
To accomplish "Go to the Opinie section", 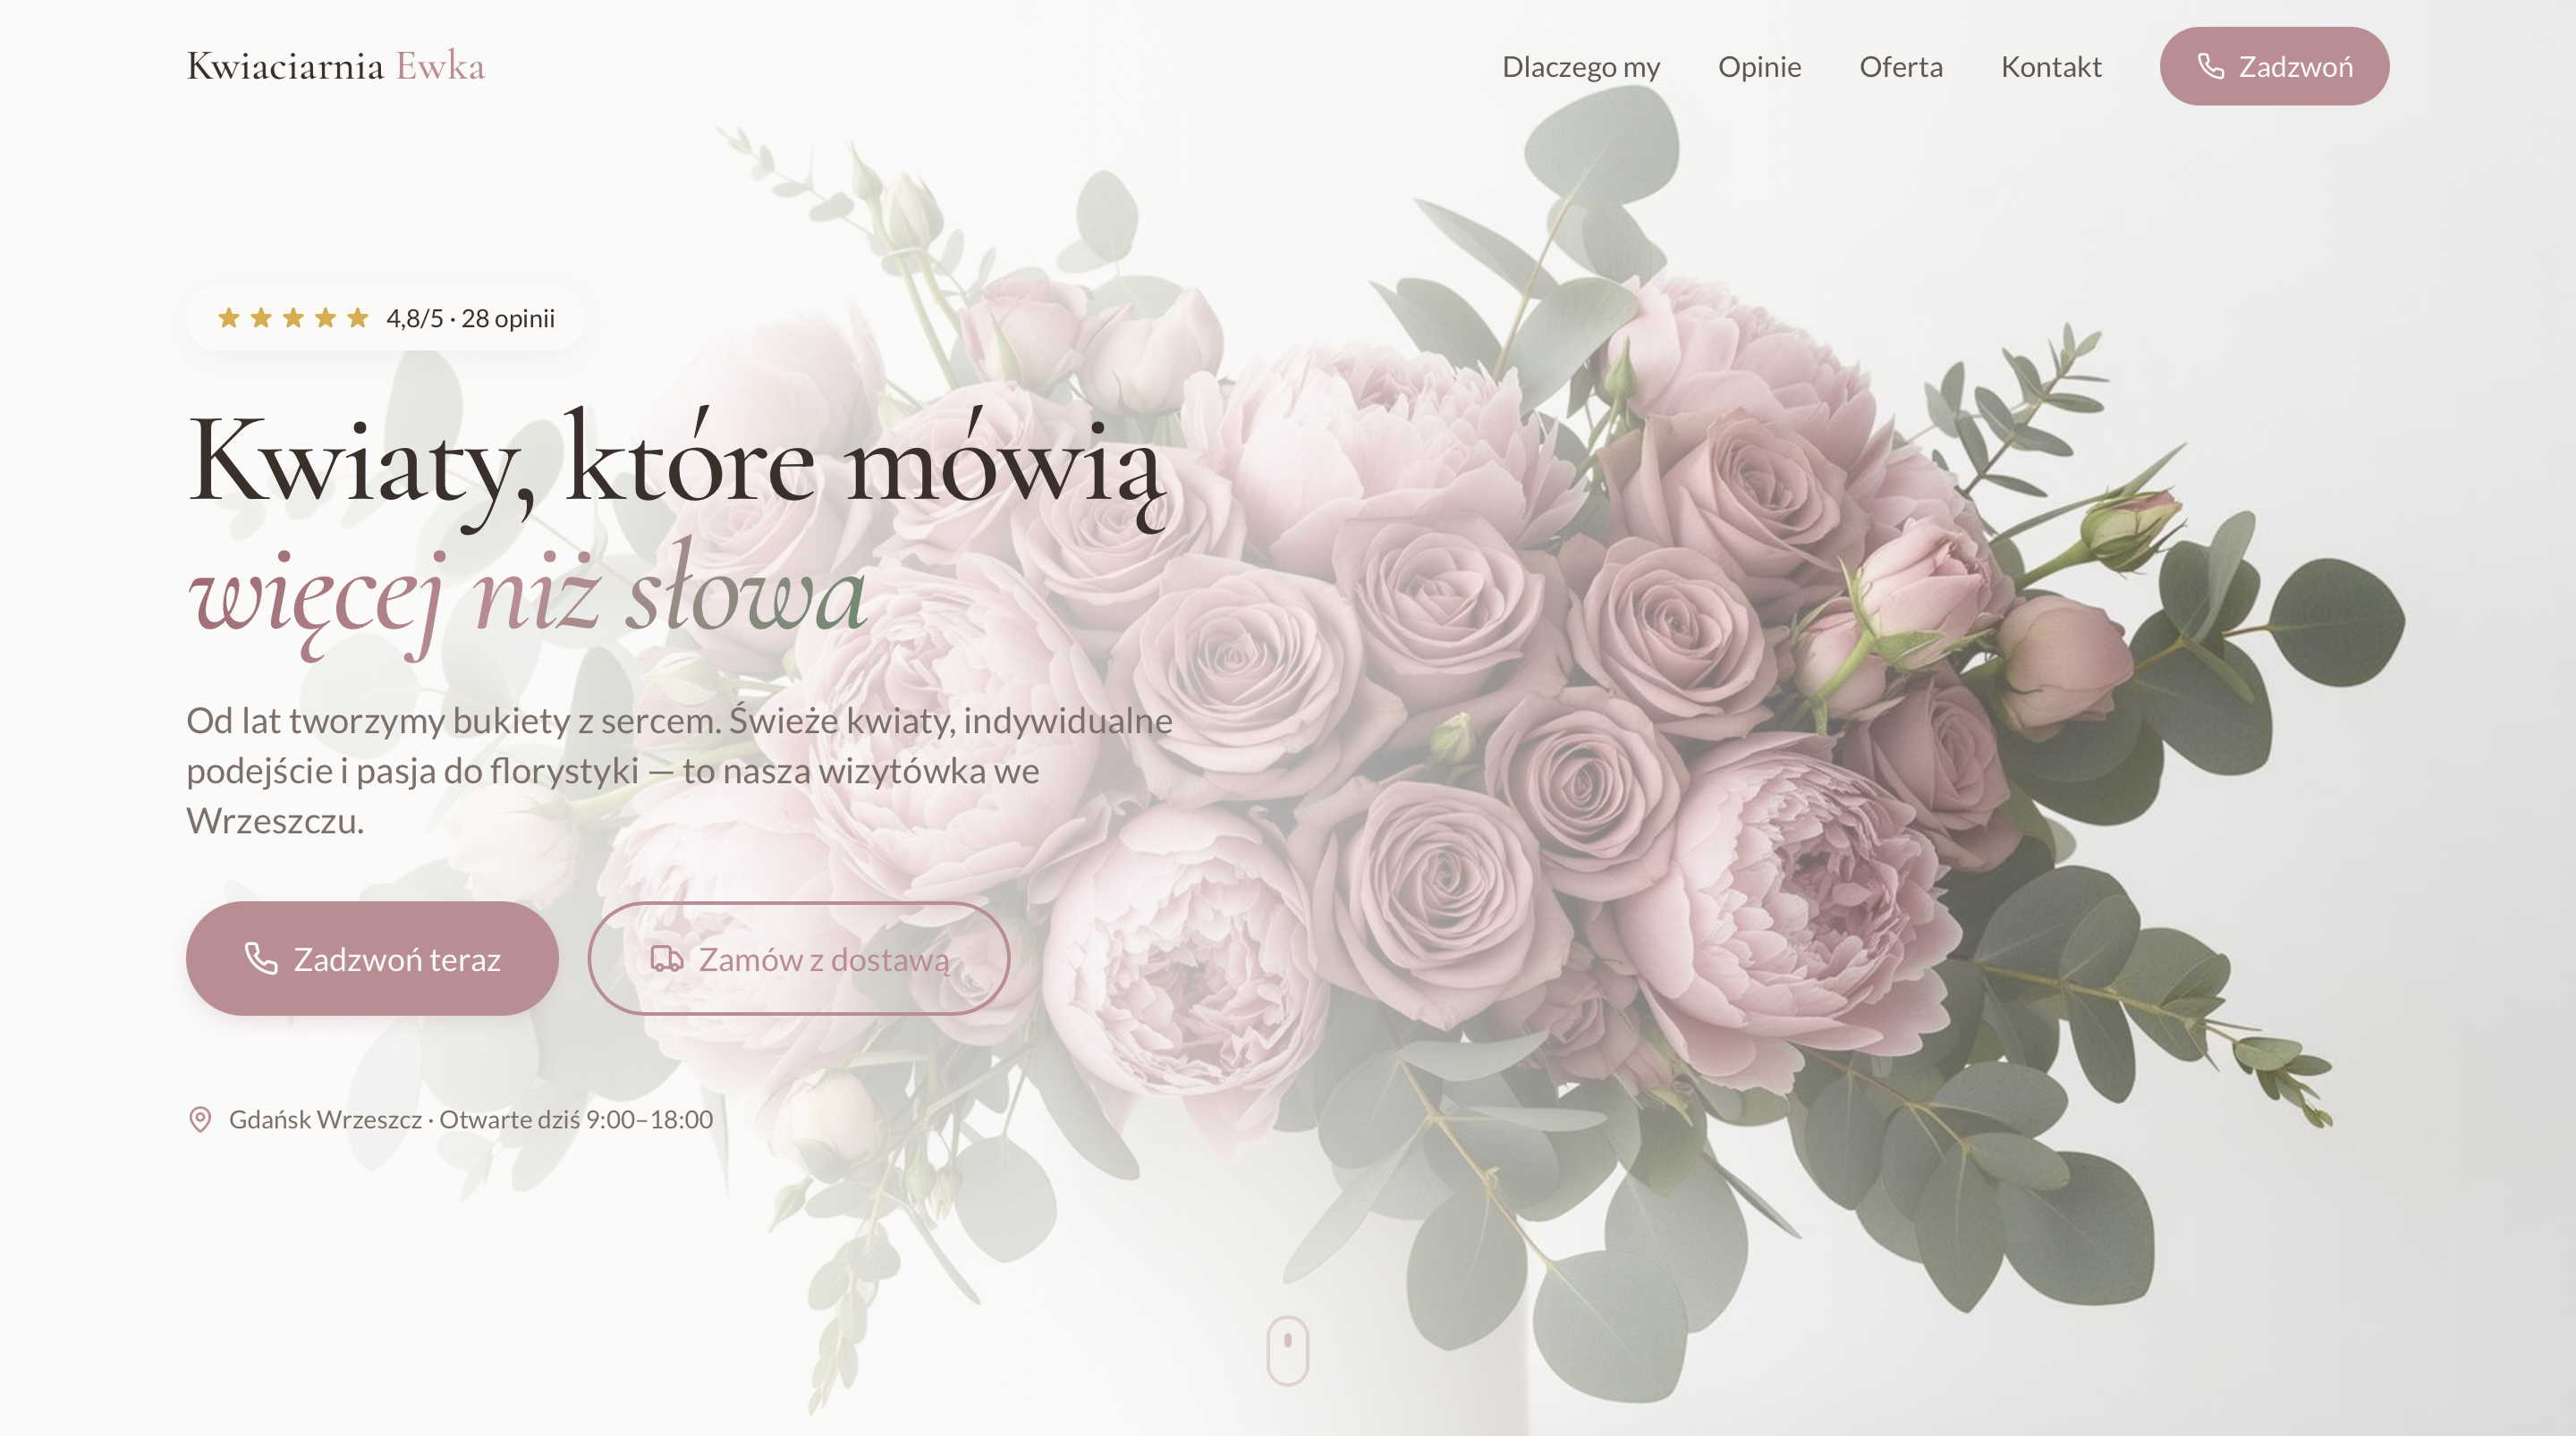I will click(x=1759, y=67).
